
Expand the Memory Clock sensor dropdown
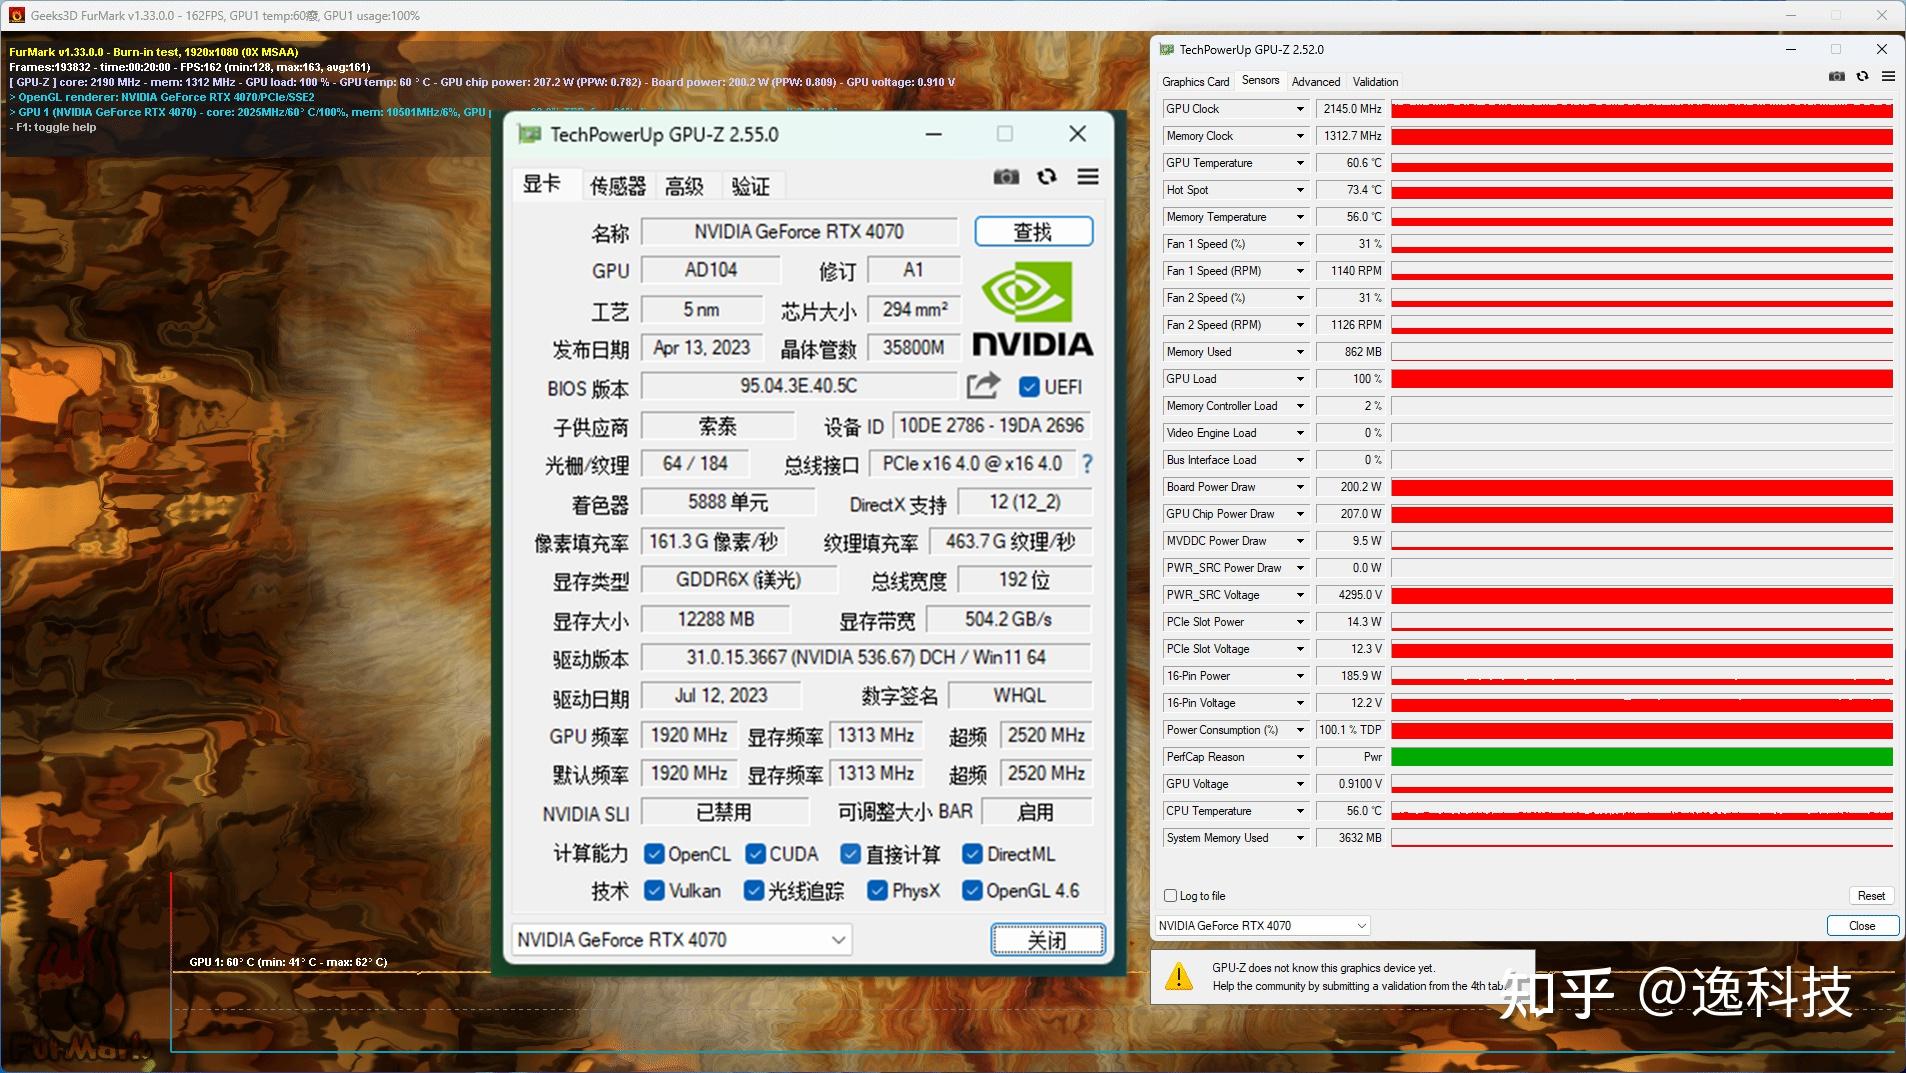coord(1300,136)
